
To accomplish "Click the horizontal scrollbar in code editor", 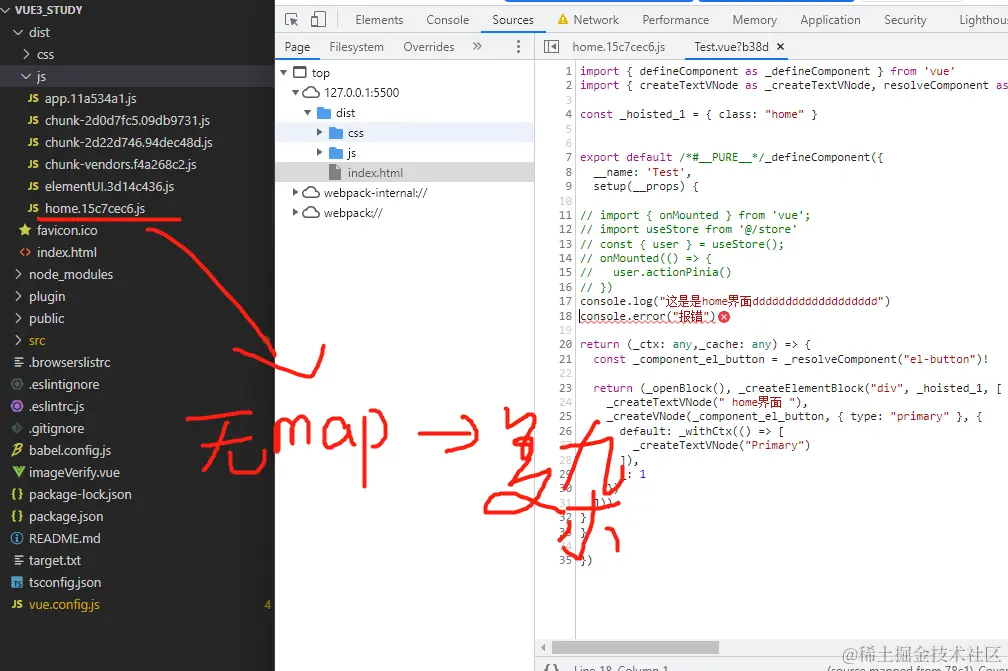I will click(635, 647).
